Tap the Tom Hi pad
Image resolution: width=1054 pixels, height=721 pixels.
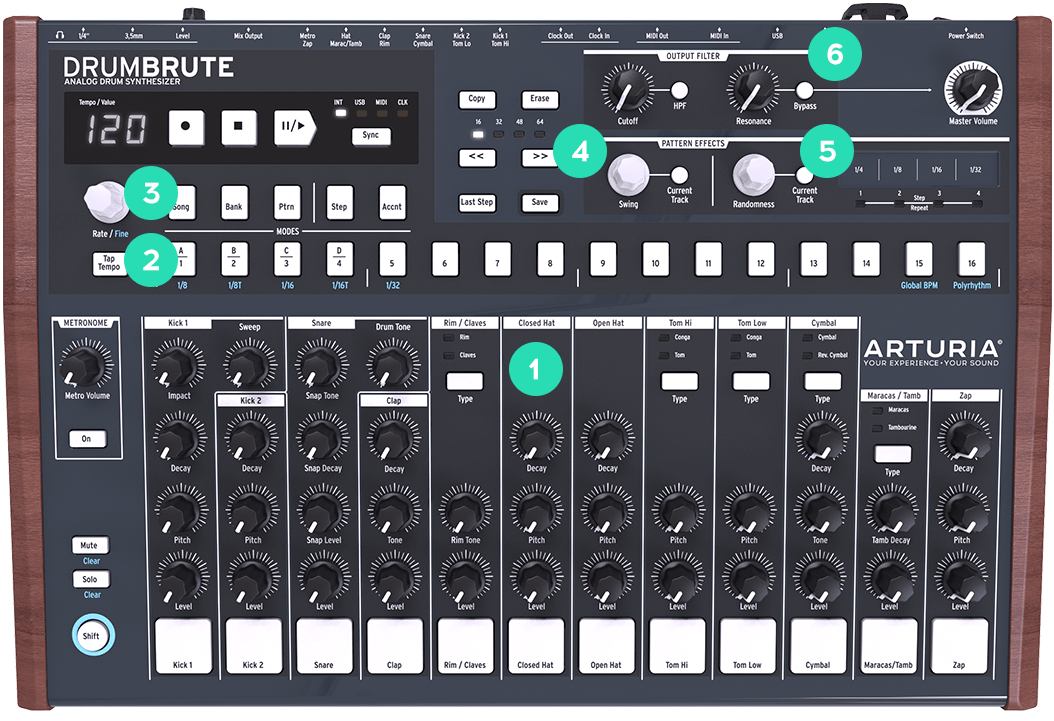(x=677, y=646)
